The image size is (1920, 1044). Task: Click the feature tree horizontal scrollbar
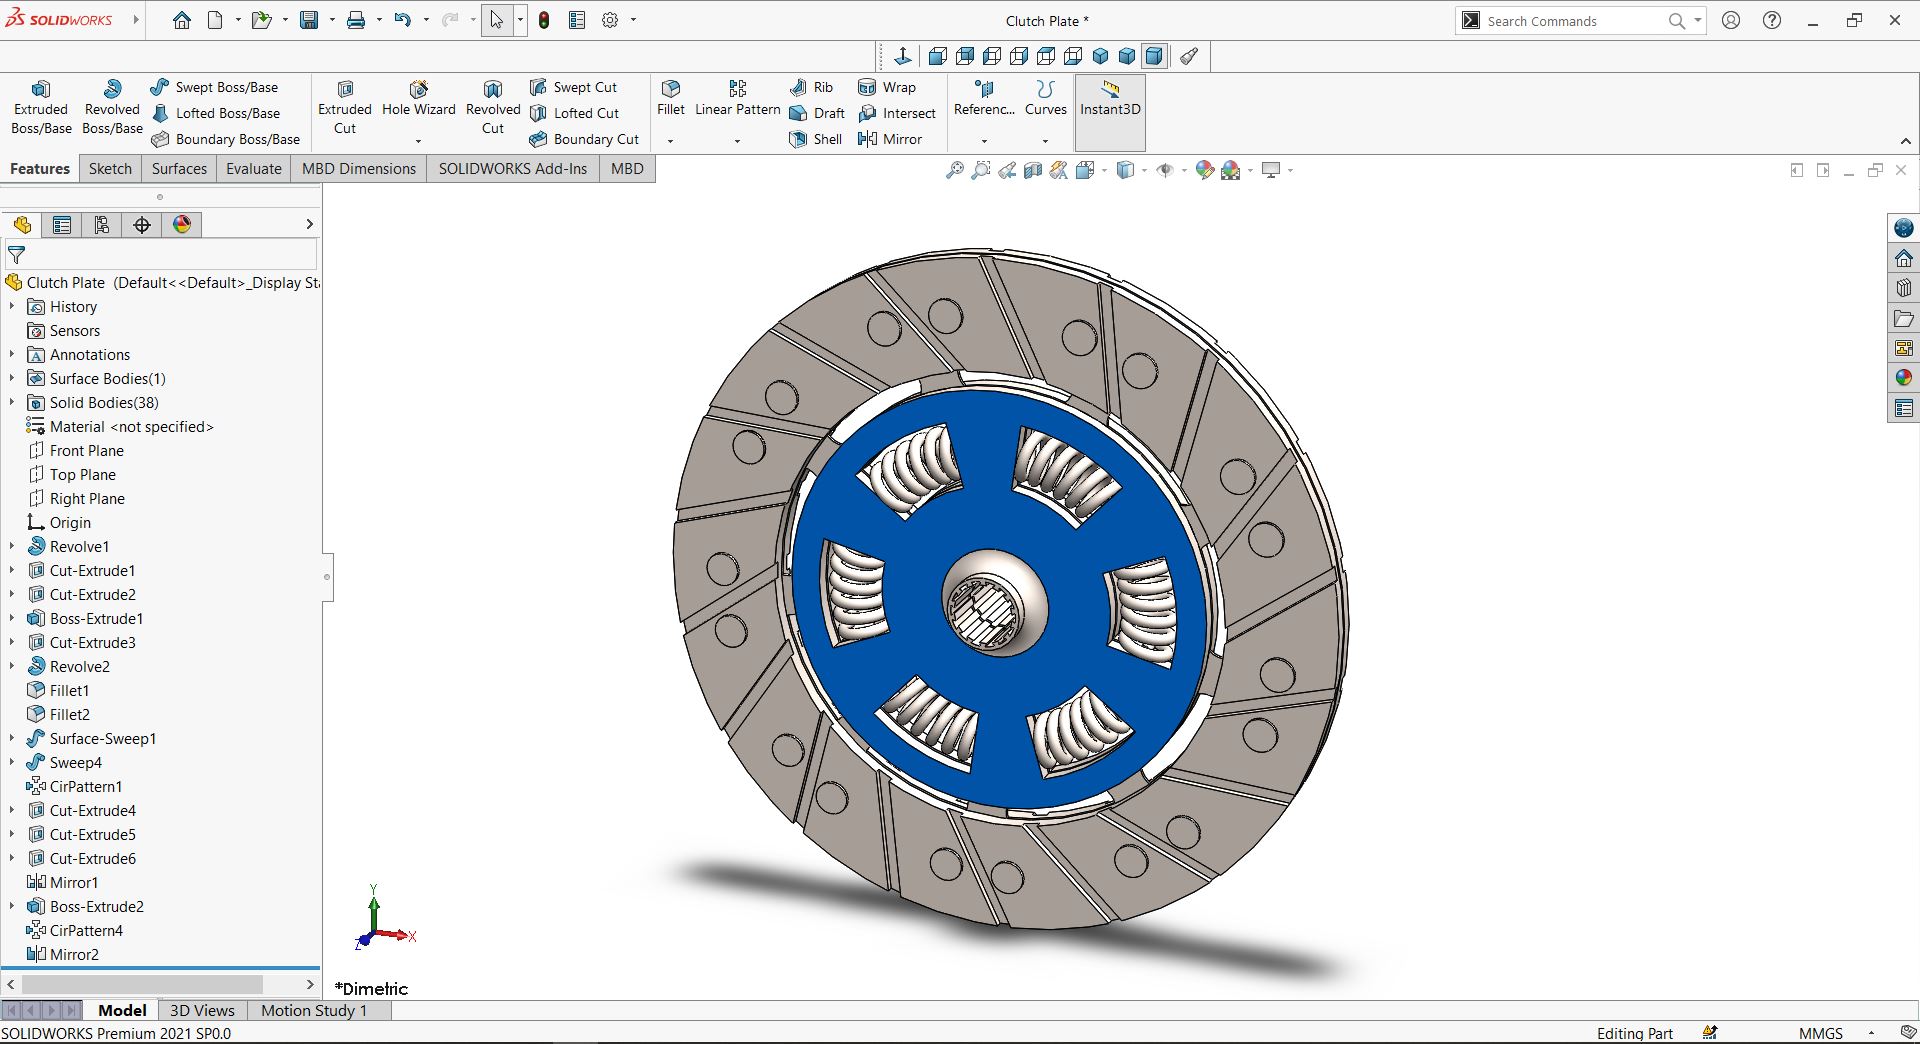pyautogui.click(x=141, y=985)
